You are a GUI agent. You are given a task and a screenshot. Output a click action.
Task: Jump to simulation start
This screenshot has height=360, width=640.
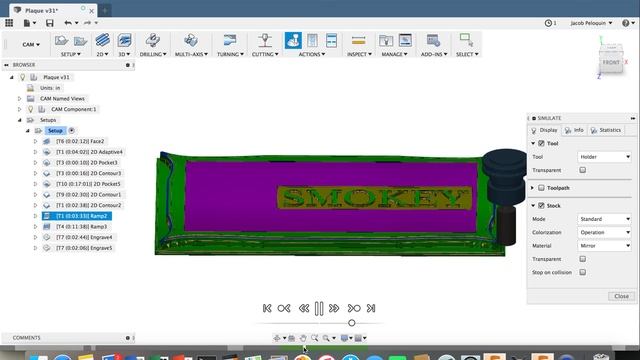[x=267, y=308]
